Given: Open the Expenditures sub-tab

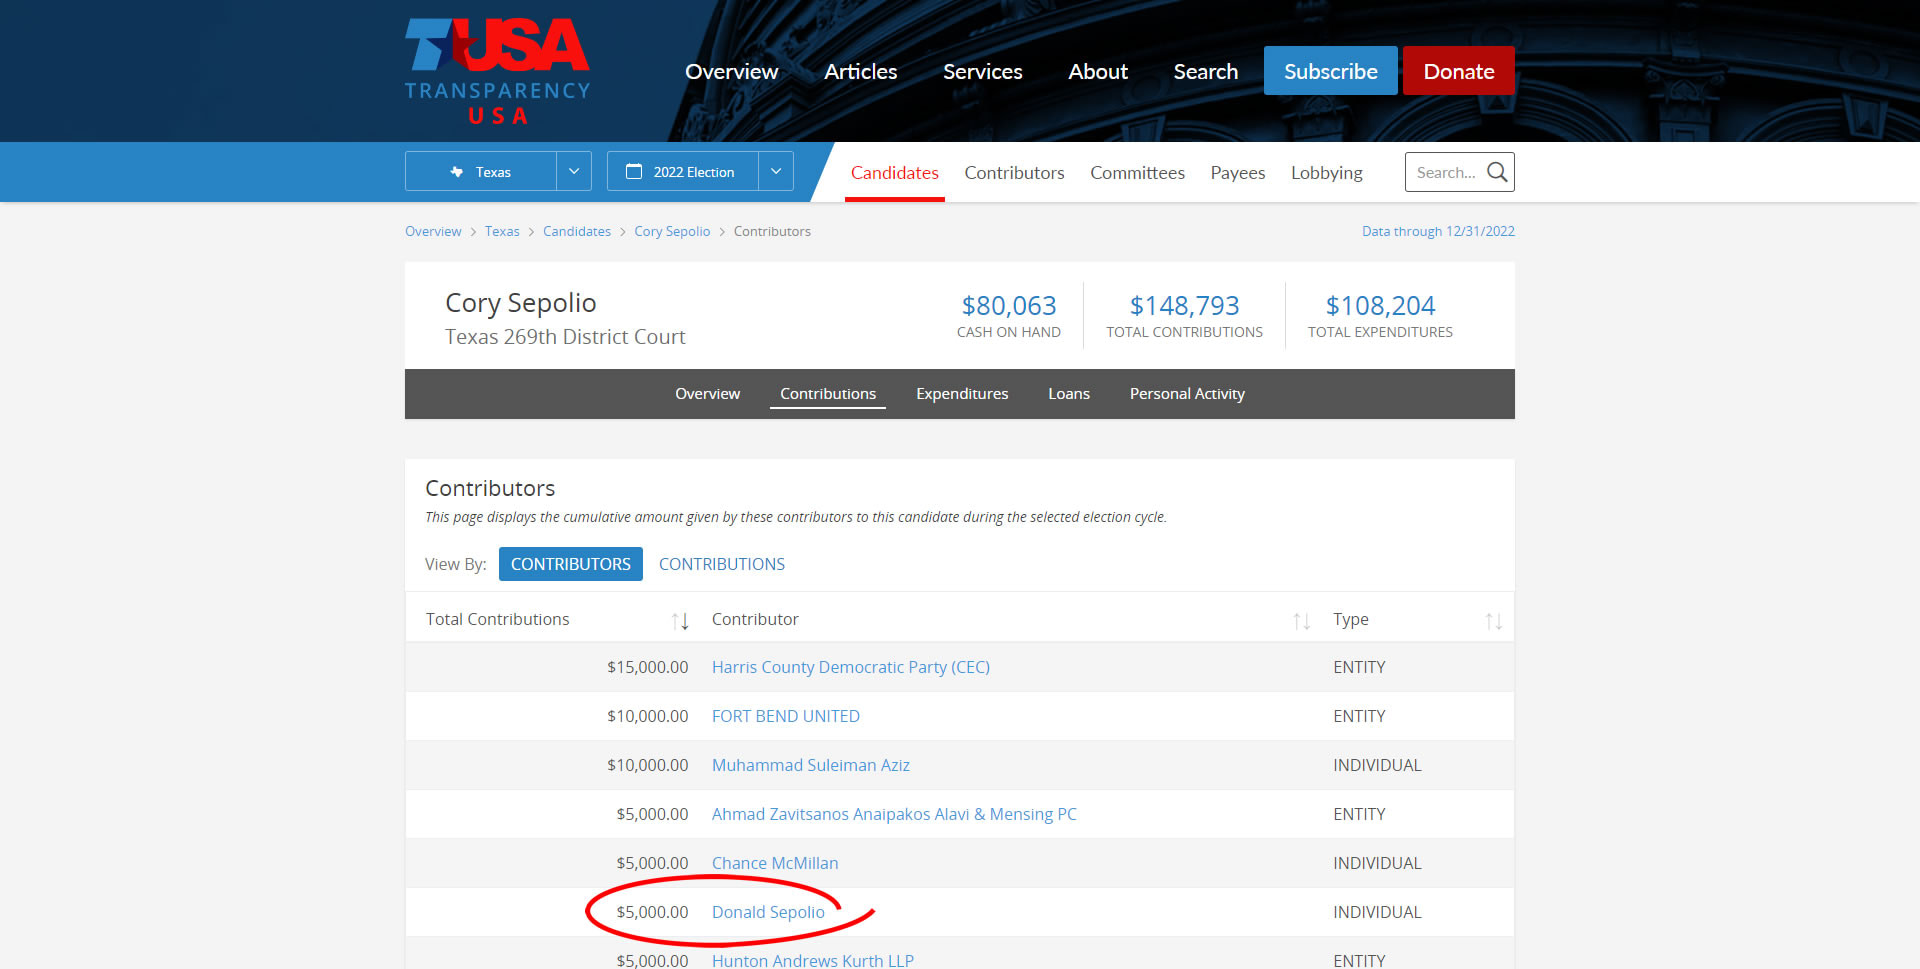Looking at the screenshot, I should click(x=962, y=393).
